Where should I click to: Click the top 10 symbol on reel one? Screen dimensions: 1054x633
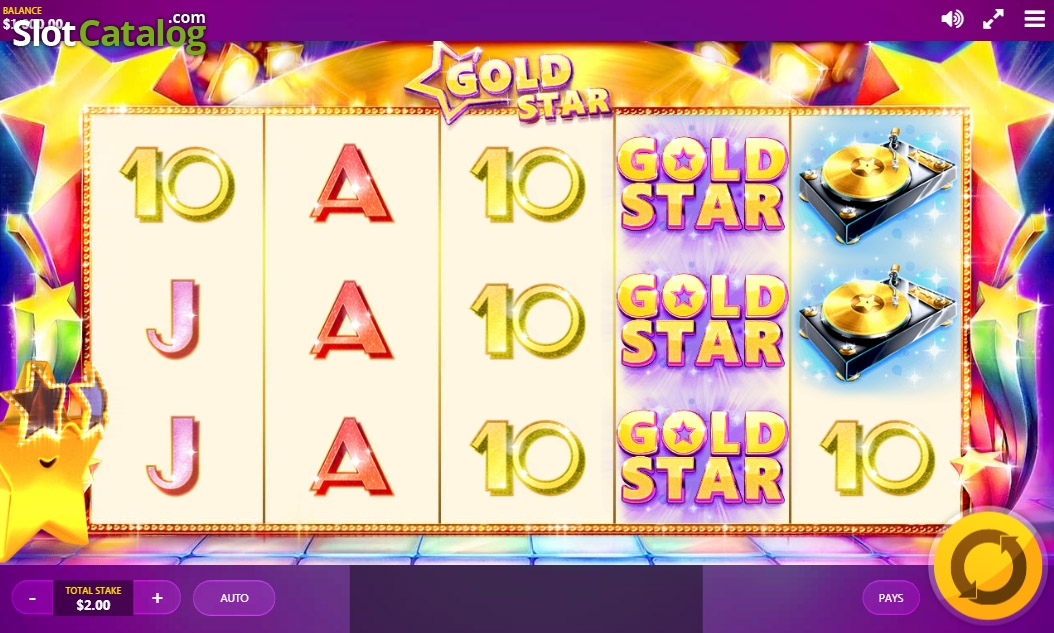[177, 184]
